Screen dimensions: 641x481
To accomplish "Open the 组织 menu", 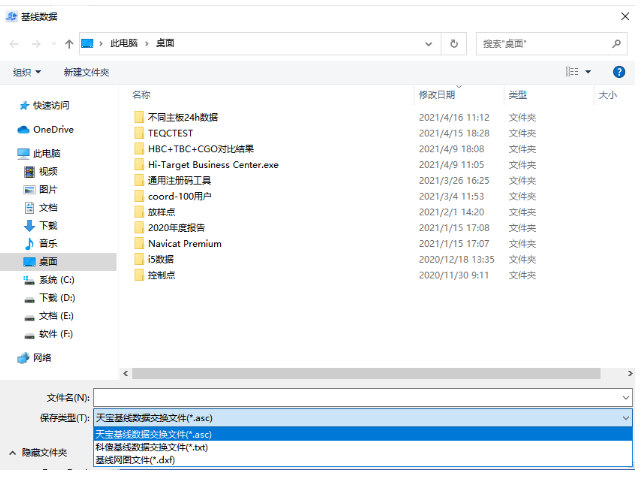I will click(27, 72).
